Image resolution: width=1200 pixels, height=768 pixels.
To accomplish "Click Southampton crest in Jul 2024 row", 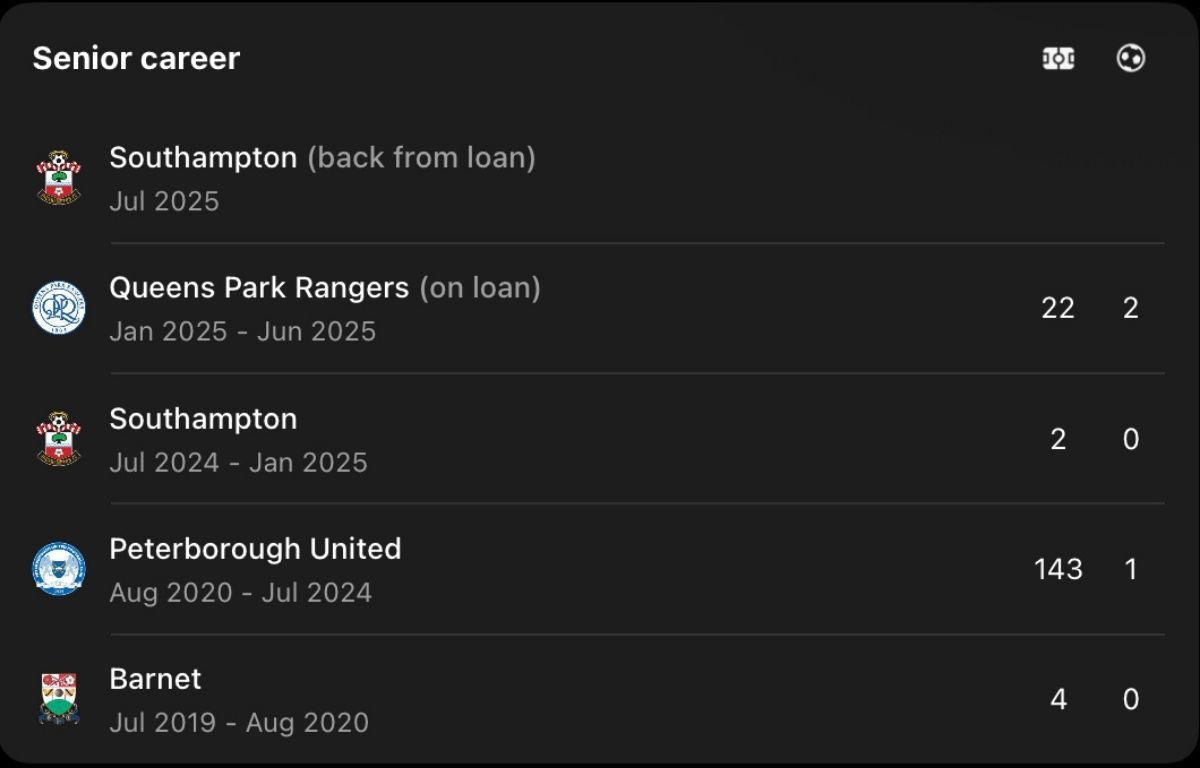I will (59, 439).
